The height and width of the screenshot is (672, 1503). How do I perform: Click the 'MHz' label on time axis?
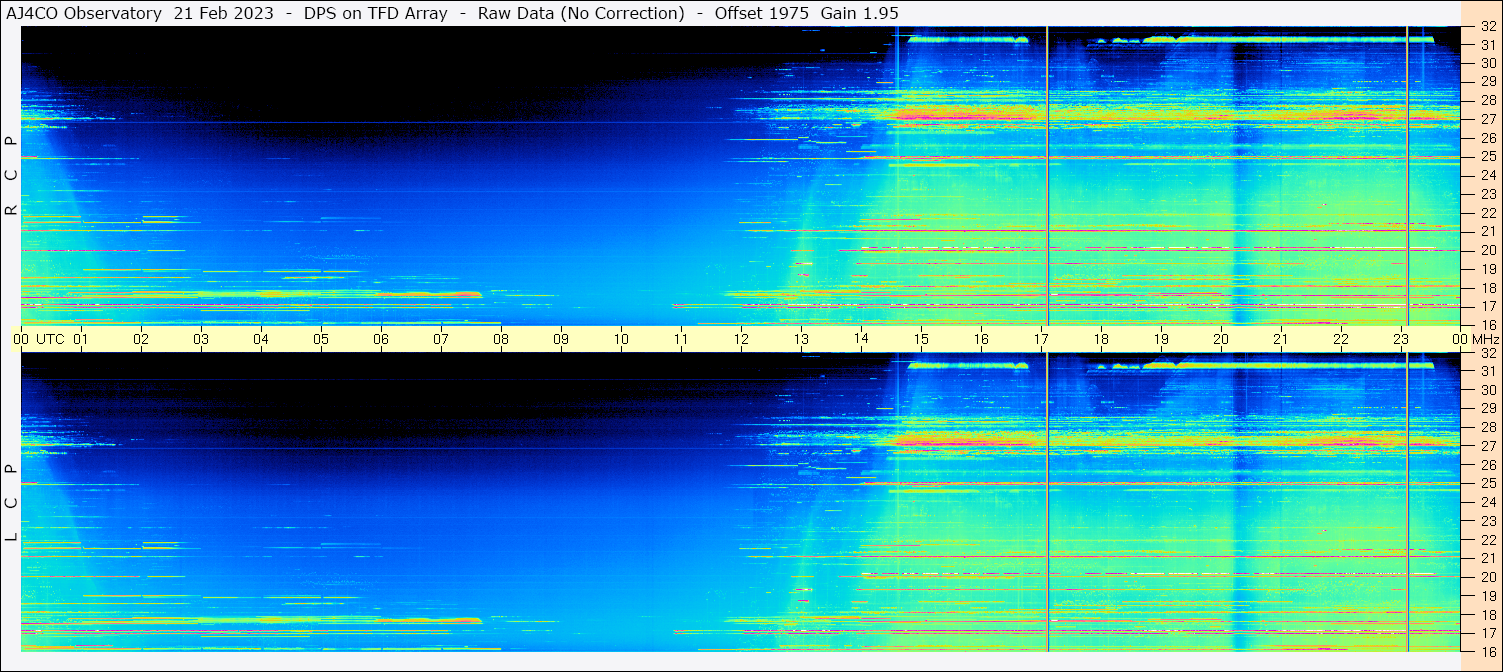[1484, 339]
